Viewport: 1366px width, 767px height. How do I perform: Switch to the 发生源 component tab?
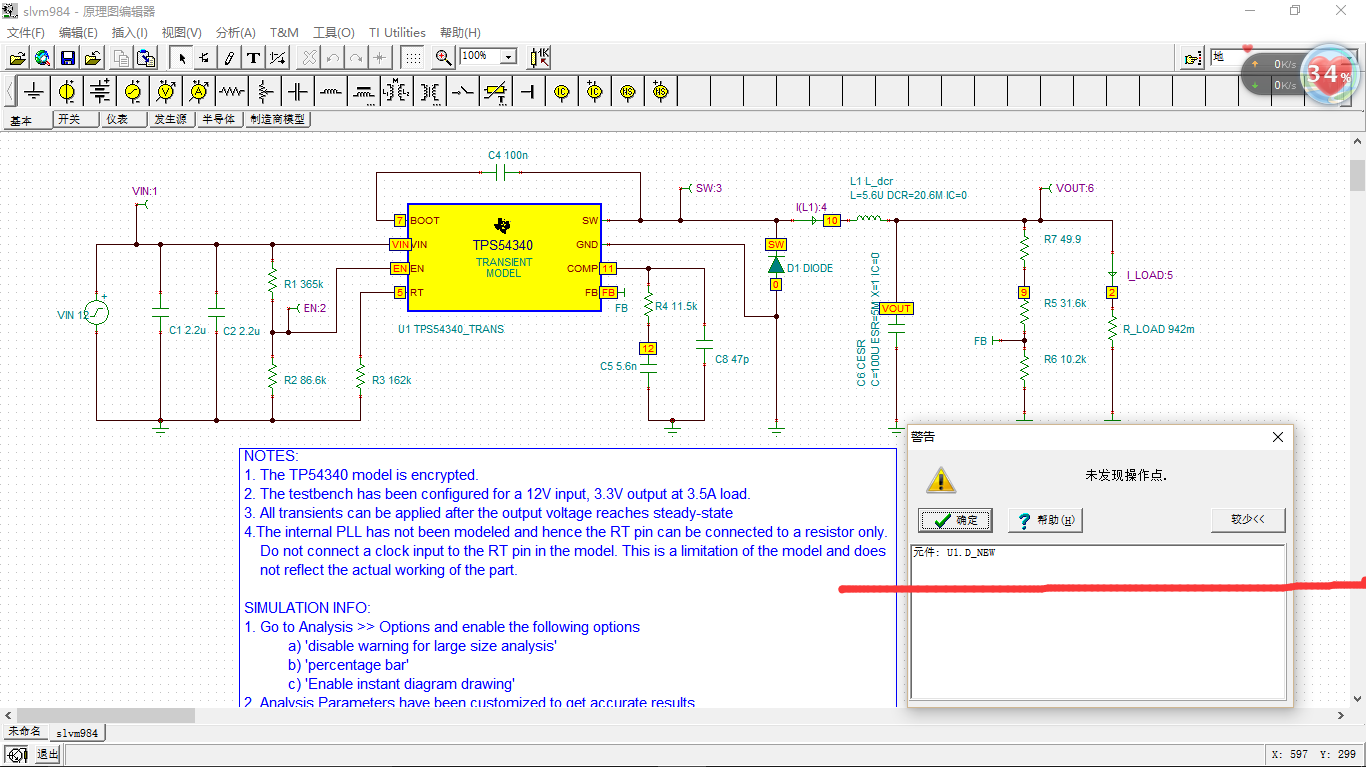[x=170, y=119]
